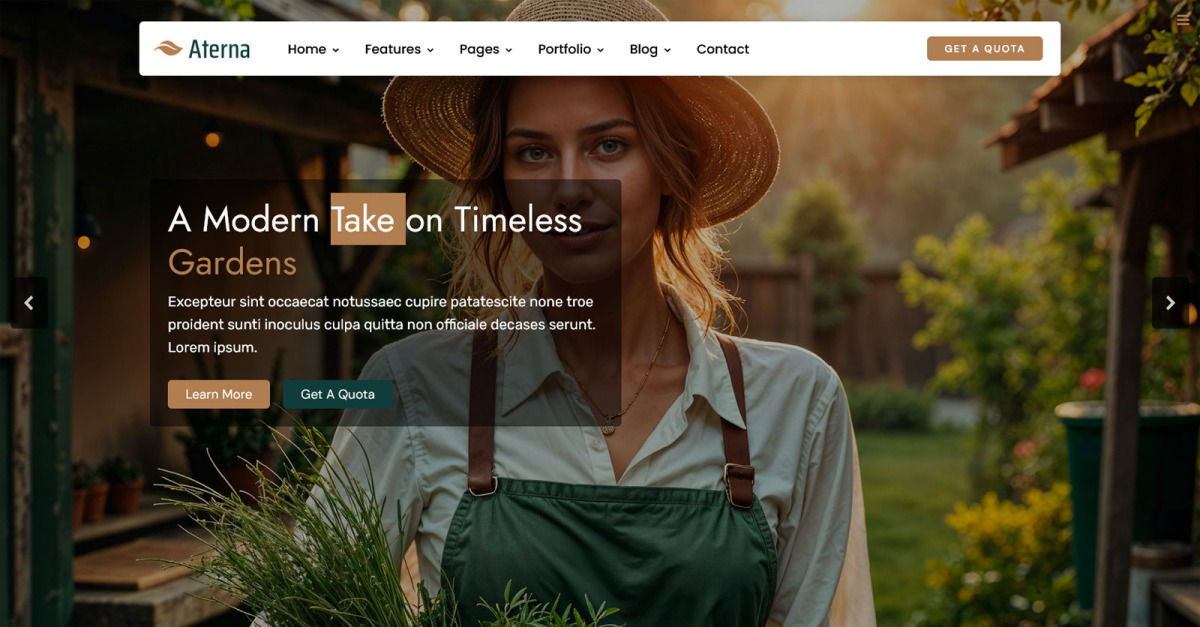
Task: Click the Gardens heading text
Action: point(232,262)
